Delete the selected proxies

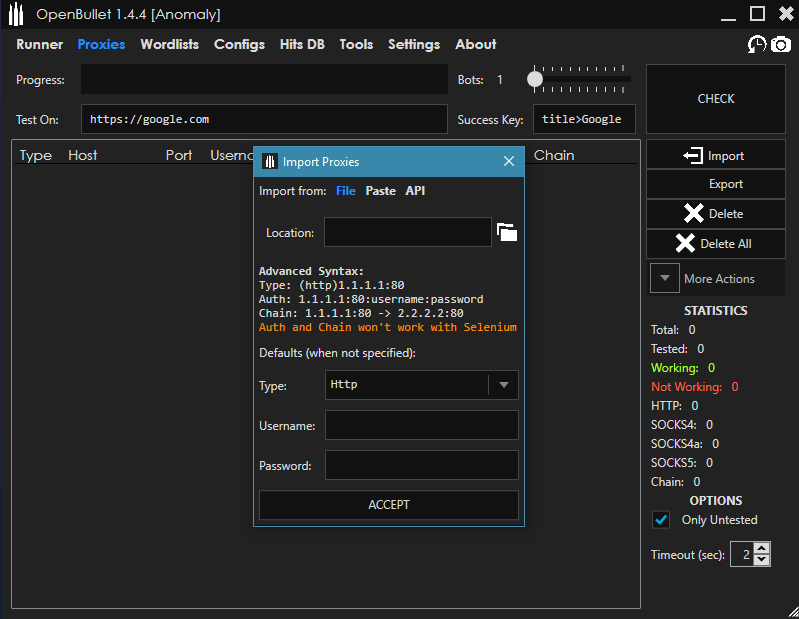[715, 213]
